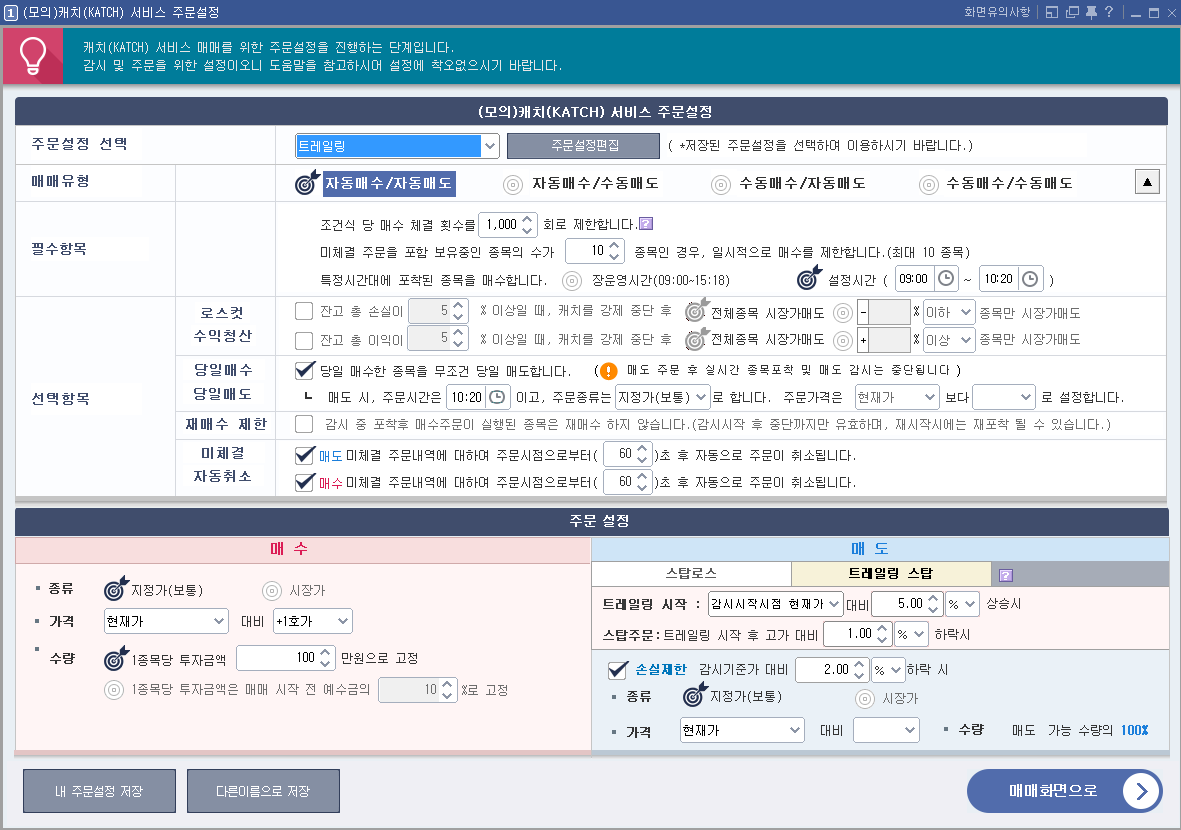Open the +1호가 offset dropdown
1181x830 pixels.
coord(313,621)
